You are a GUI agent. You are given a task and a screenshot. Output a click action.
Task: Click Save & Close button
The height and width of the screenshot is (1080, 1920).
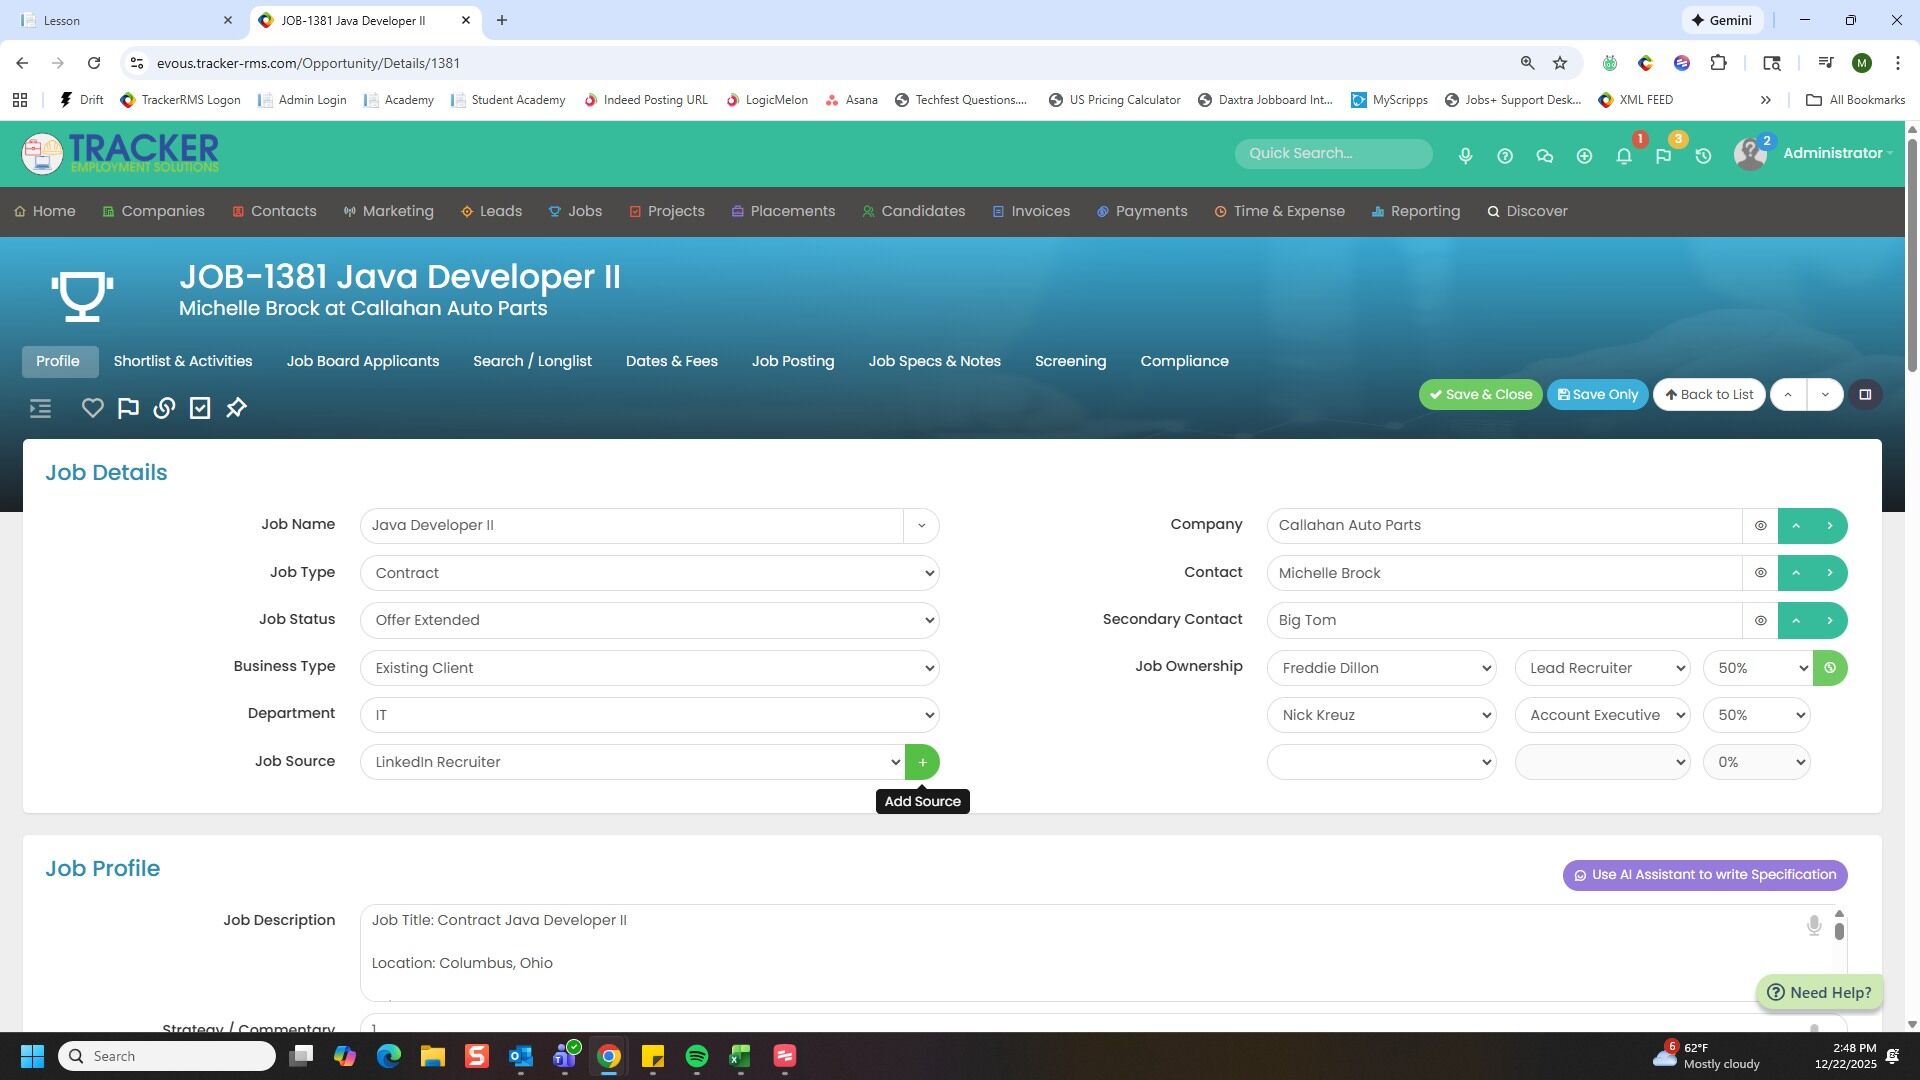[1480, 394]
